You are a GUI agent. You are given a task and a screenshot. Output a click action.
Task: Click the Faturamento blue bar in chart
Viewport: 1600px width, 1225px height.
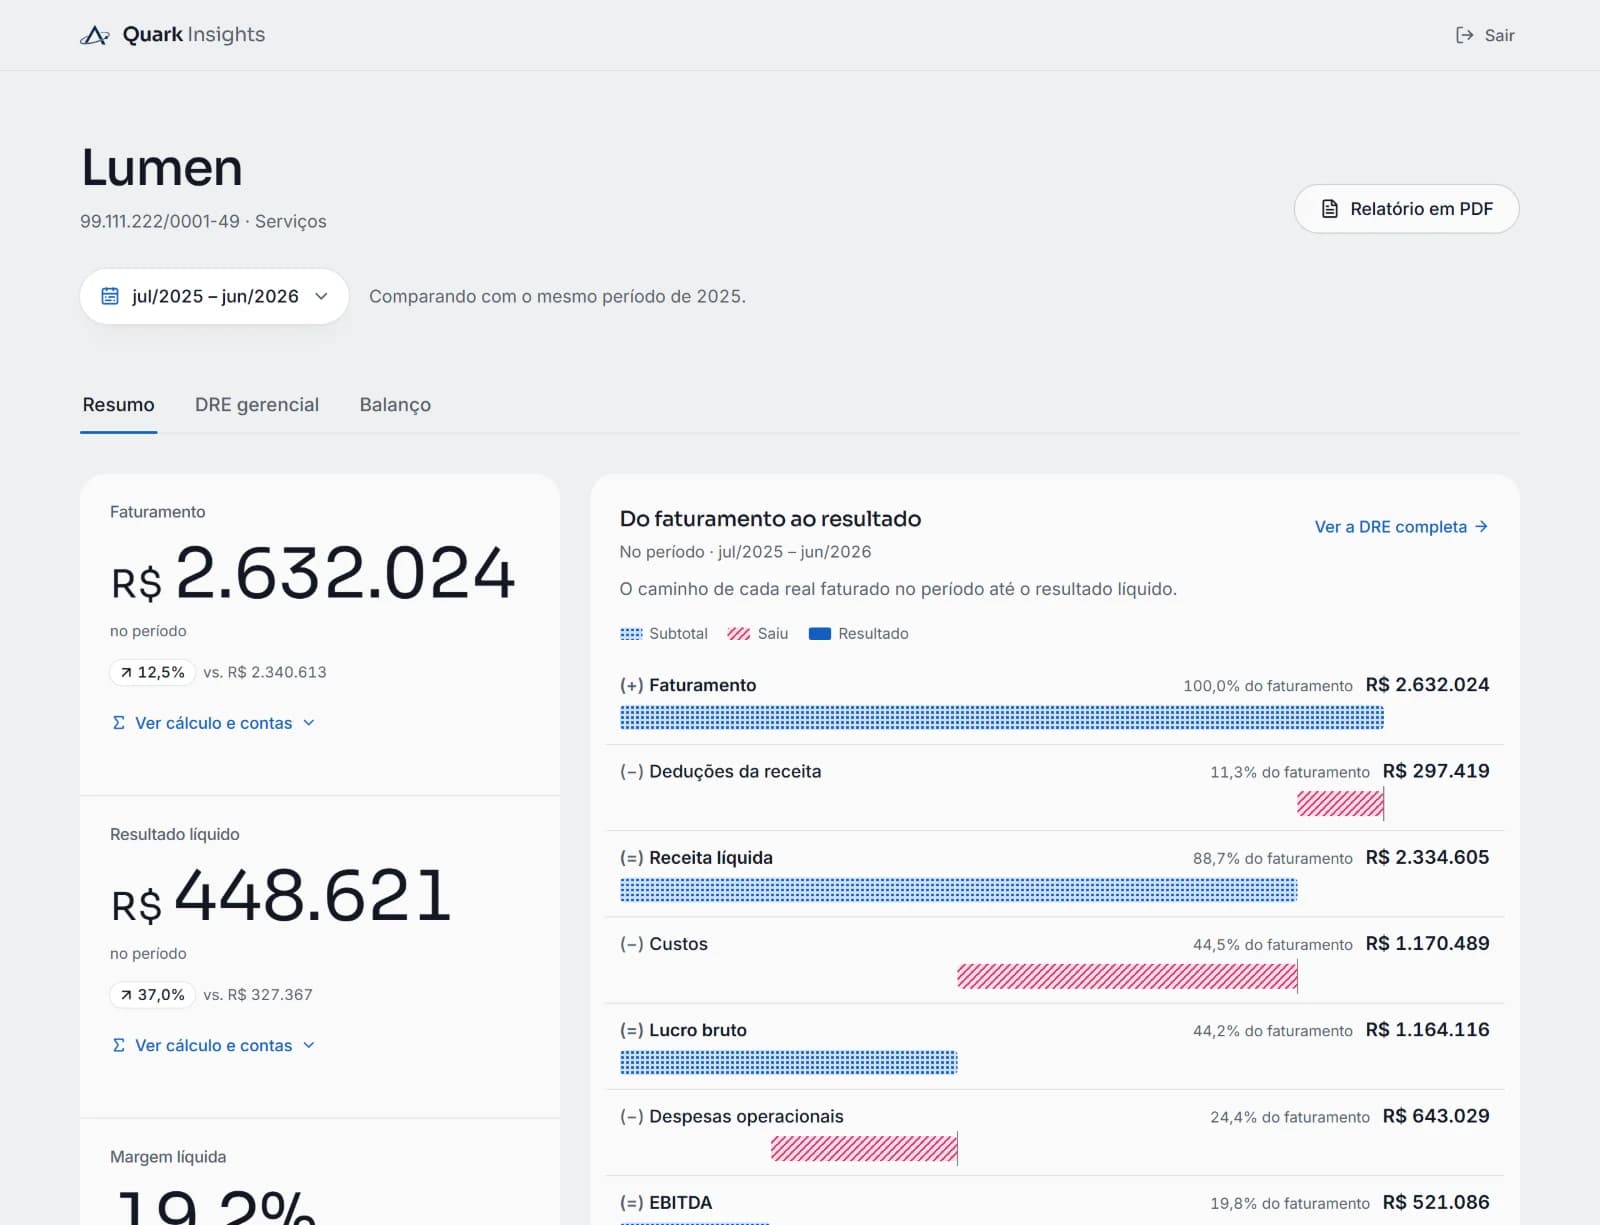click(1002, 717)
